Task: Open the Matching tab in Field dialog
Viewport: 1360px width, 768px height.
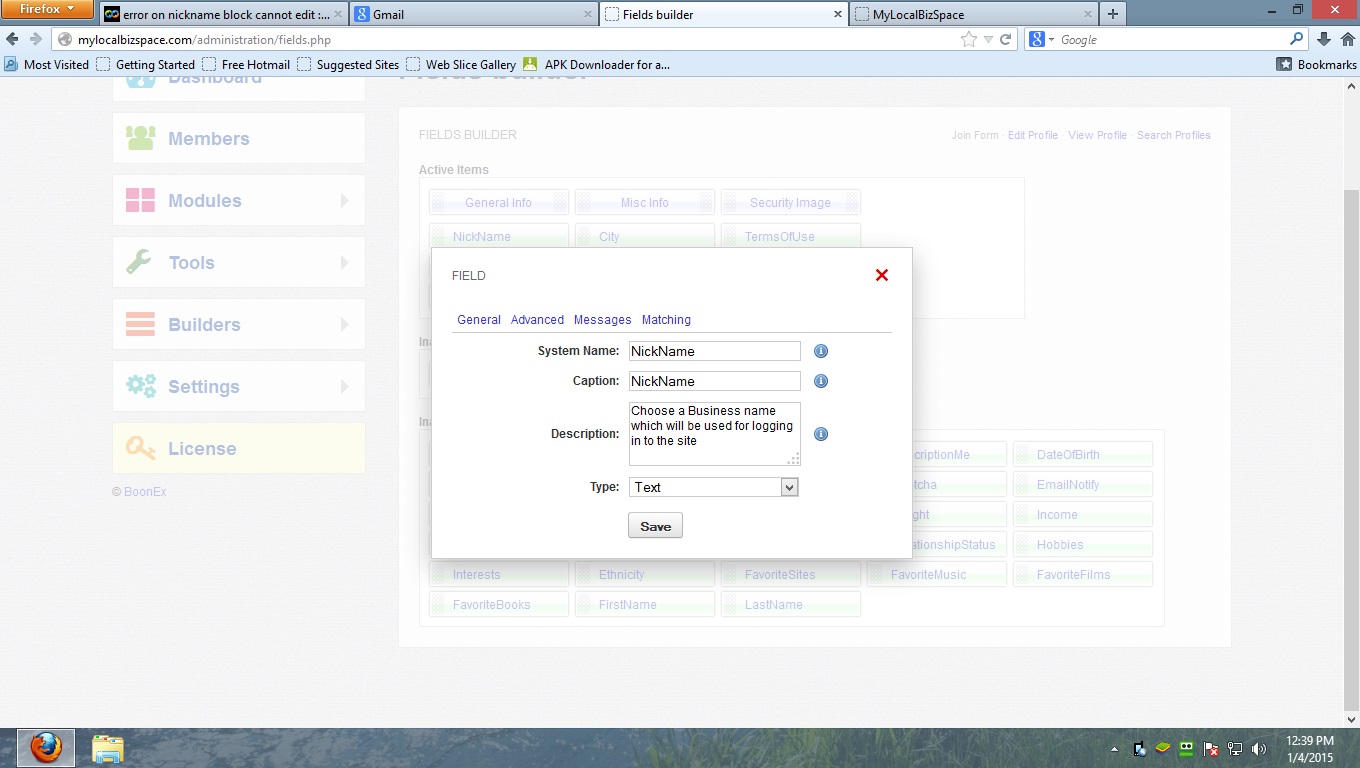Action: (x=666, y=320)
